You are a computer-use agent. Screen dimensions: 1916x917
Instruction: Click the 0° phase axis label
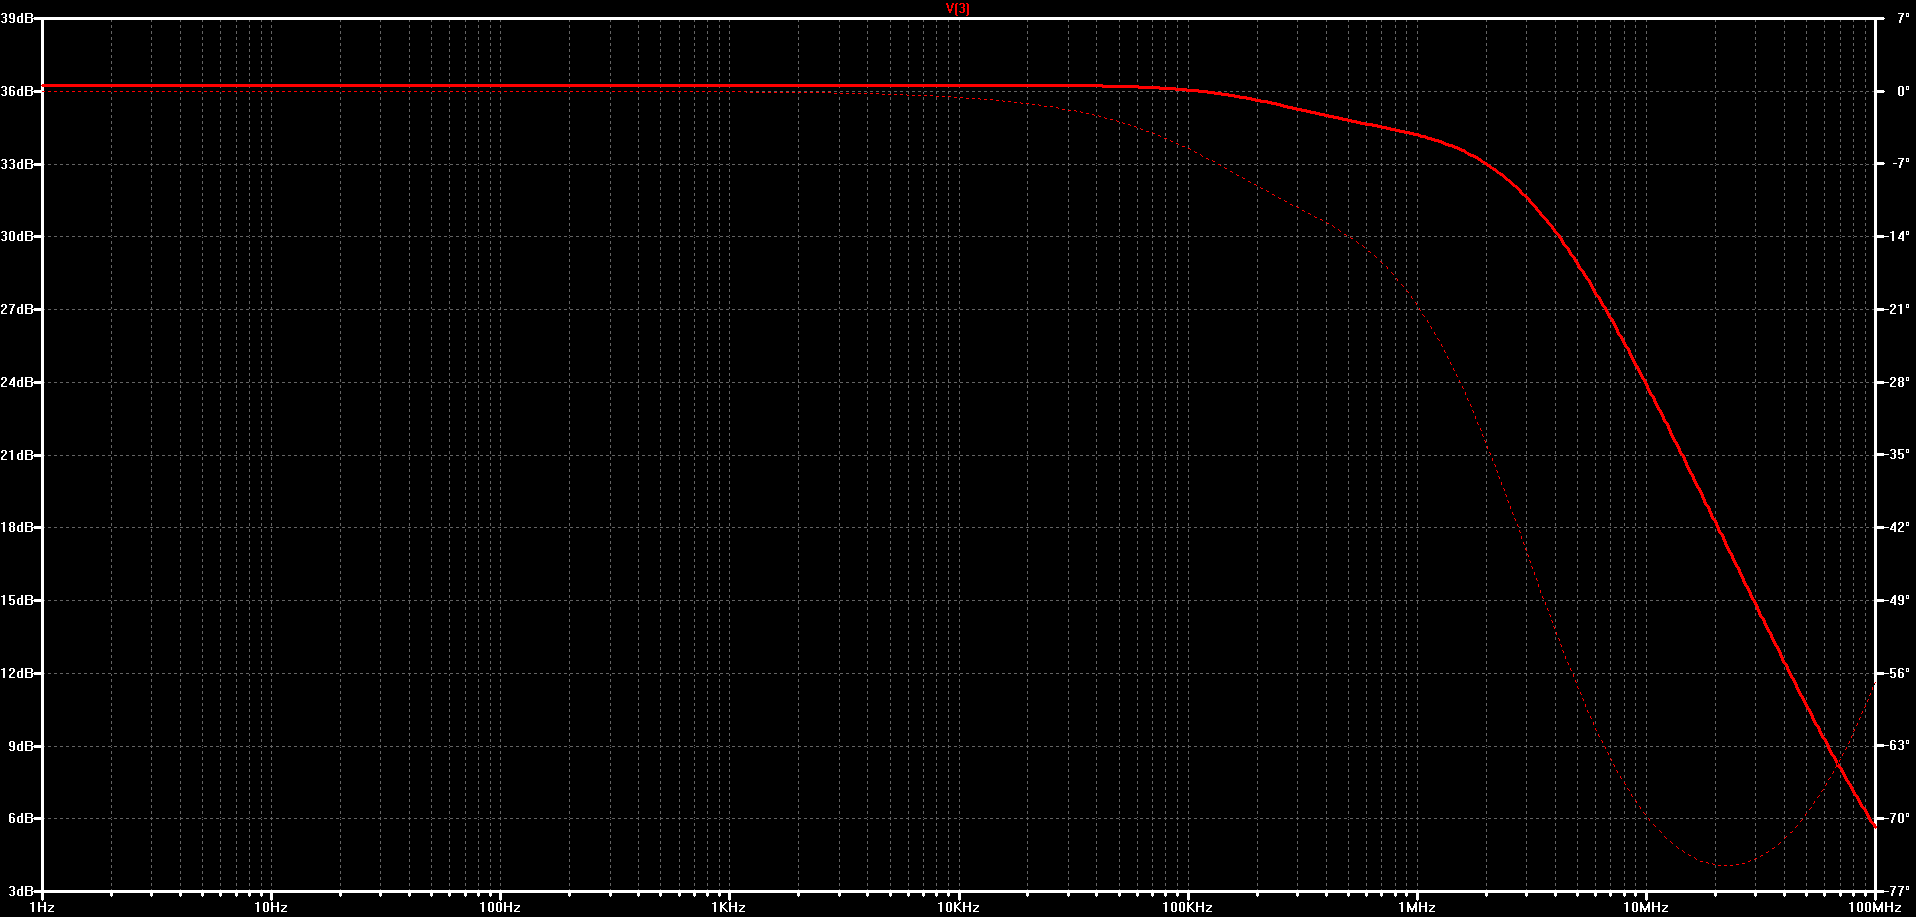tap(1904, 91)
